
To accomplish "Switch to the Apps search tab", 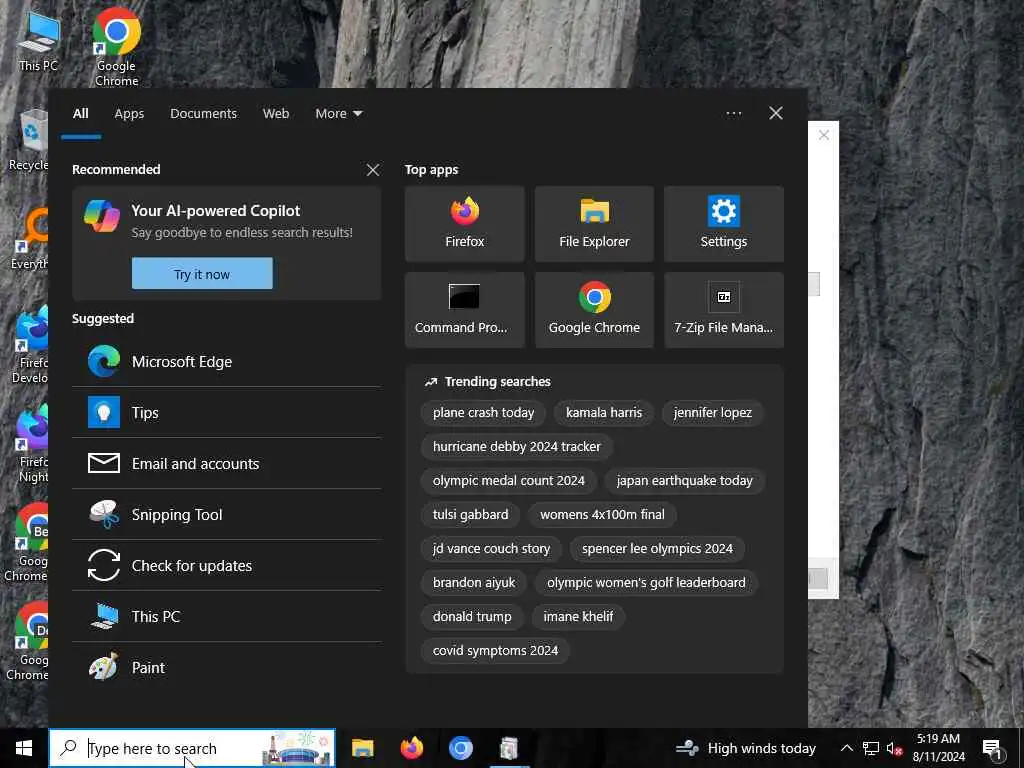I will click(129, 114).
